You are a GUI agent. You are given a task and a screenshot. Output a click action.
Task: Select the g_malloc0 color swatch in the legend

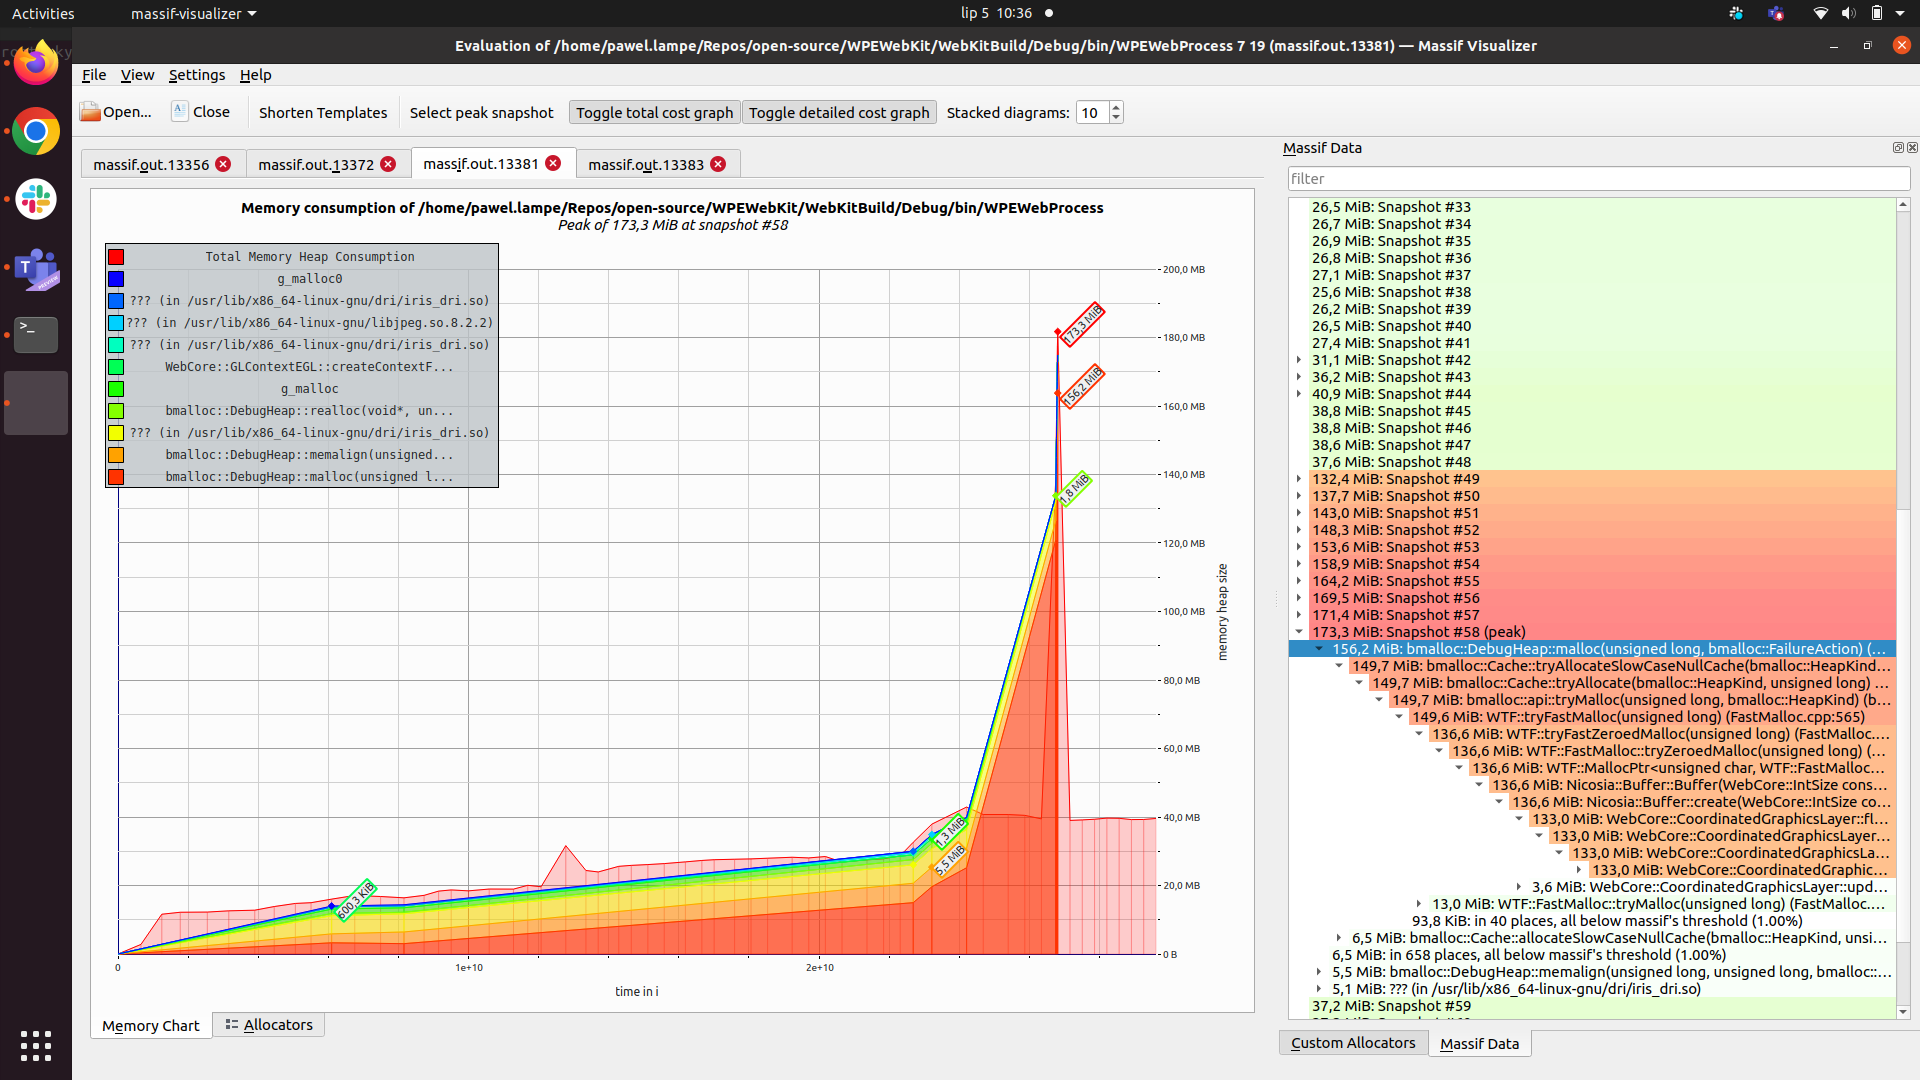pos(116,278)
